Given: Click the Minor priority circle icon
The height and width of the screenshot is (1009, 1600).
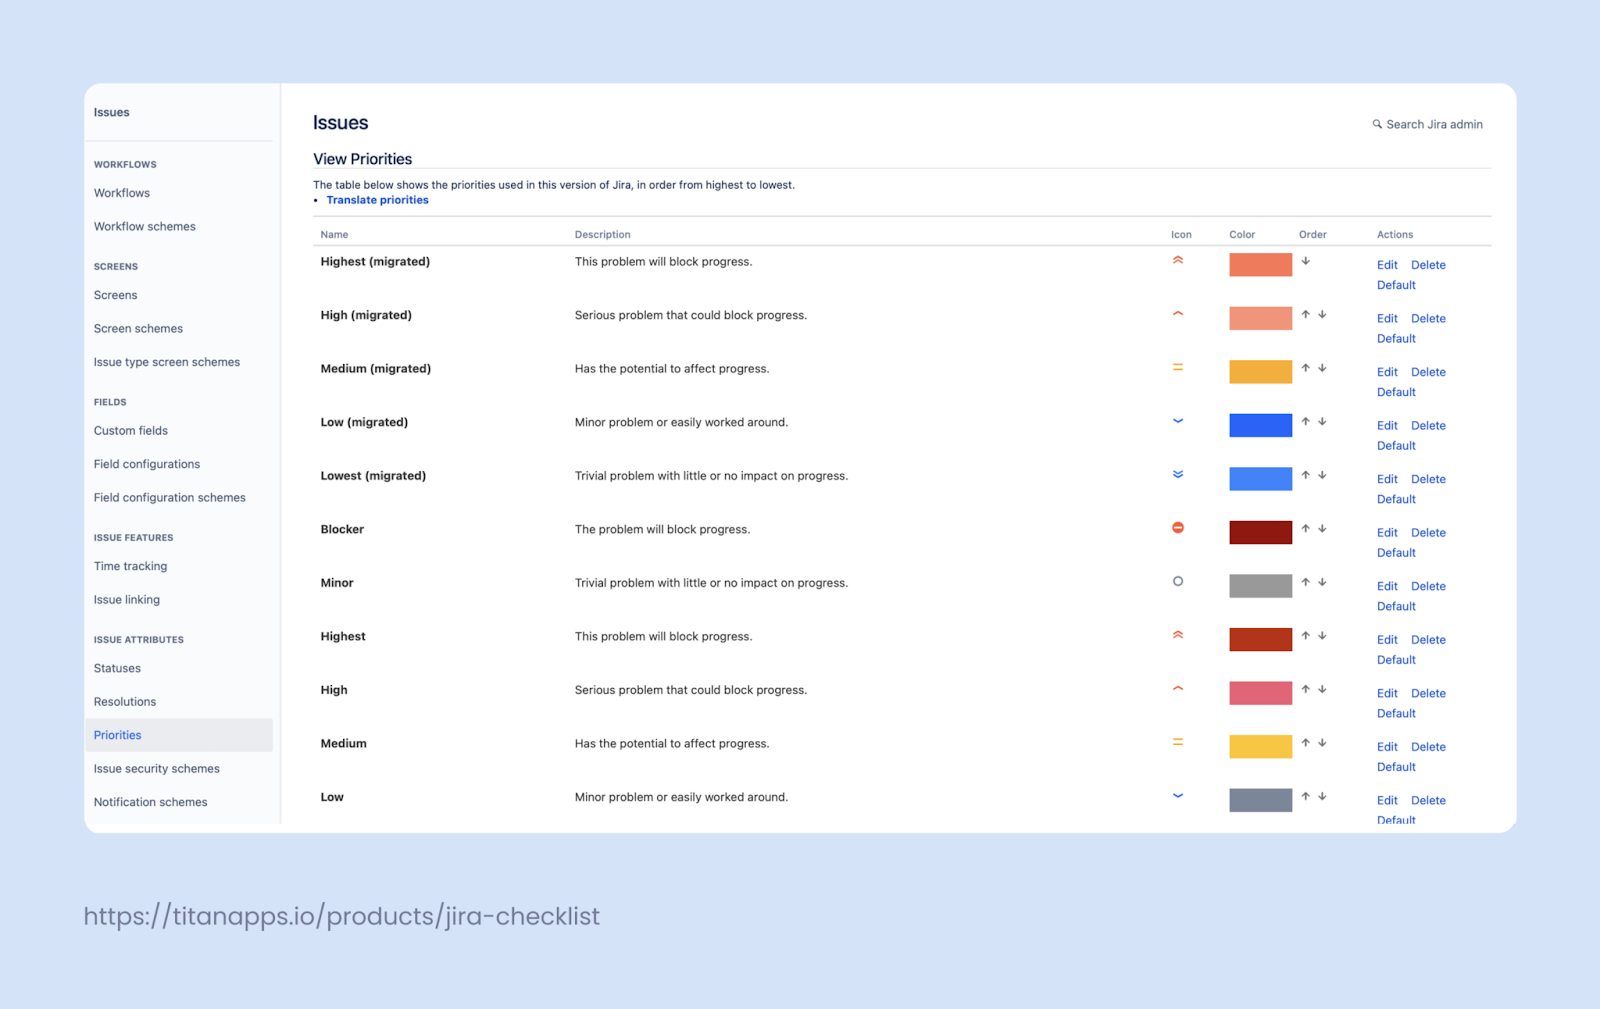Looking at the screenshot, I should [x=1178, y=581].
